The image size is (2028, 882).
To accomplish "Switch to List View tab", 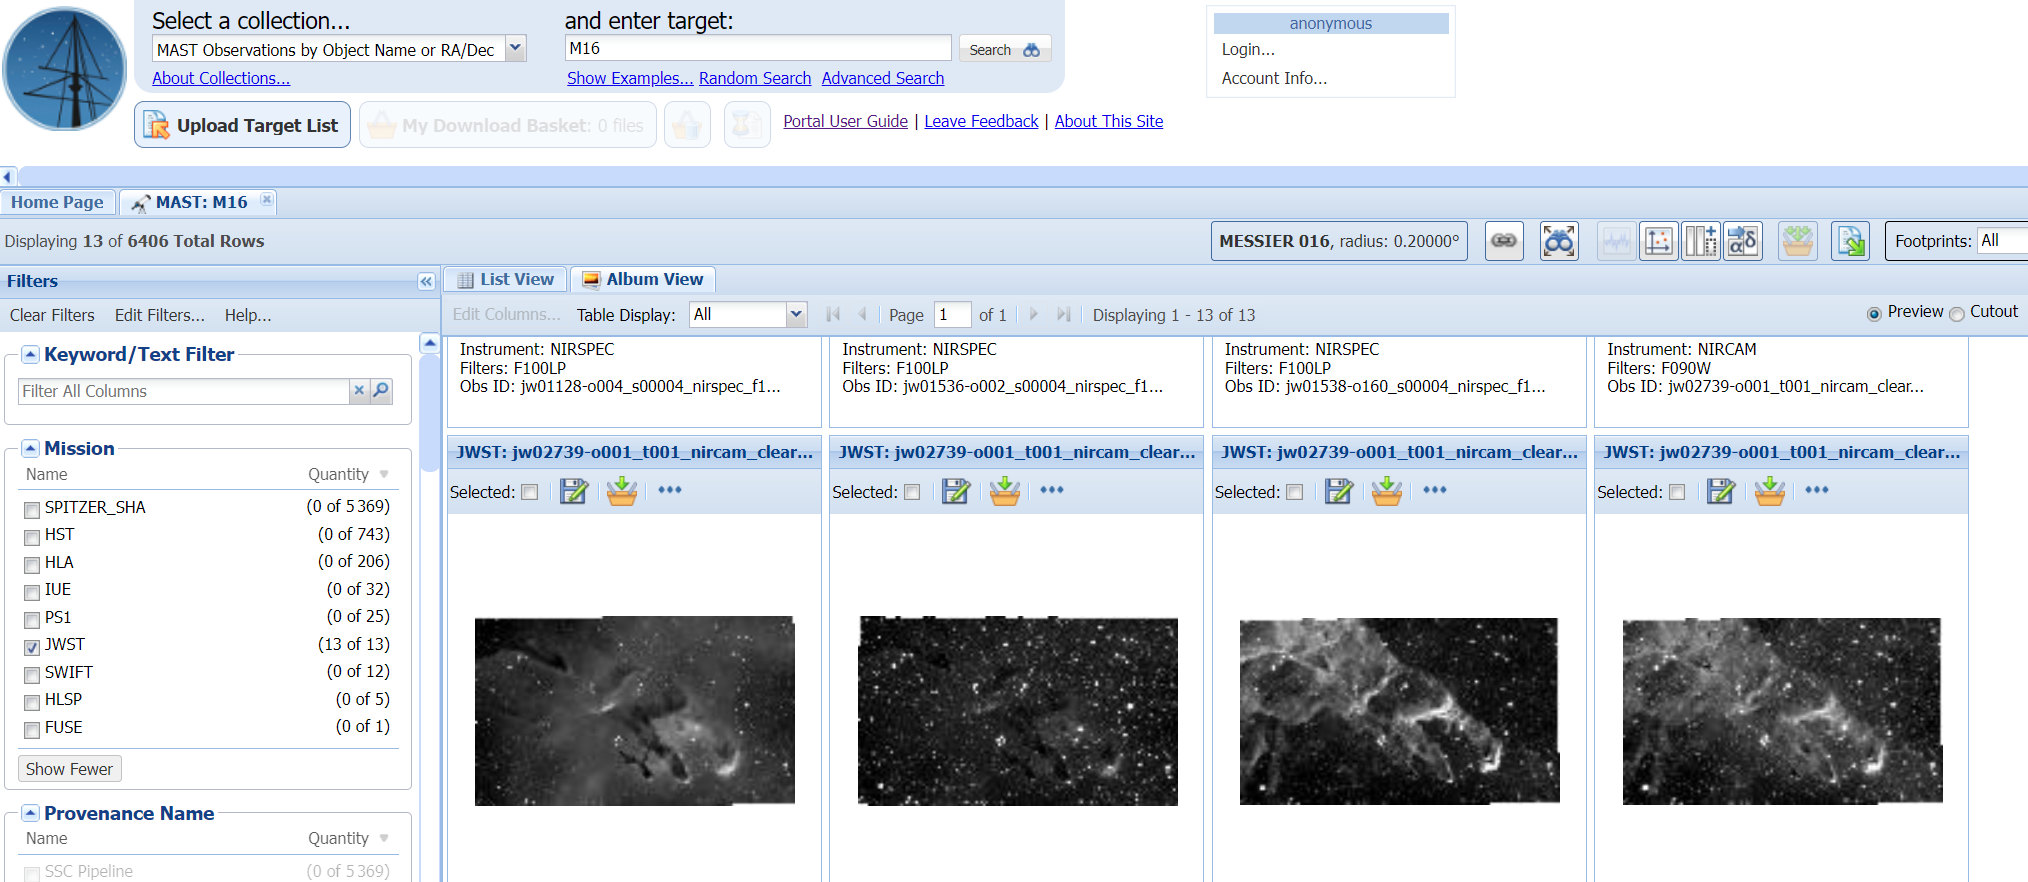I will (506, 280).
